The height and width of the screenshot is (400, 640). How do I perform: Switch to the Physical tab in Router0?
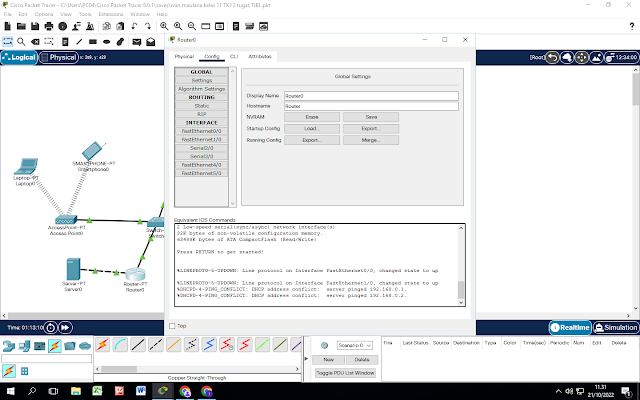point(184,56)
